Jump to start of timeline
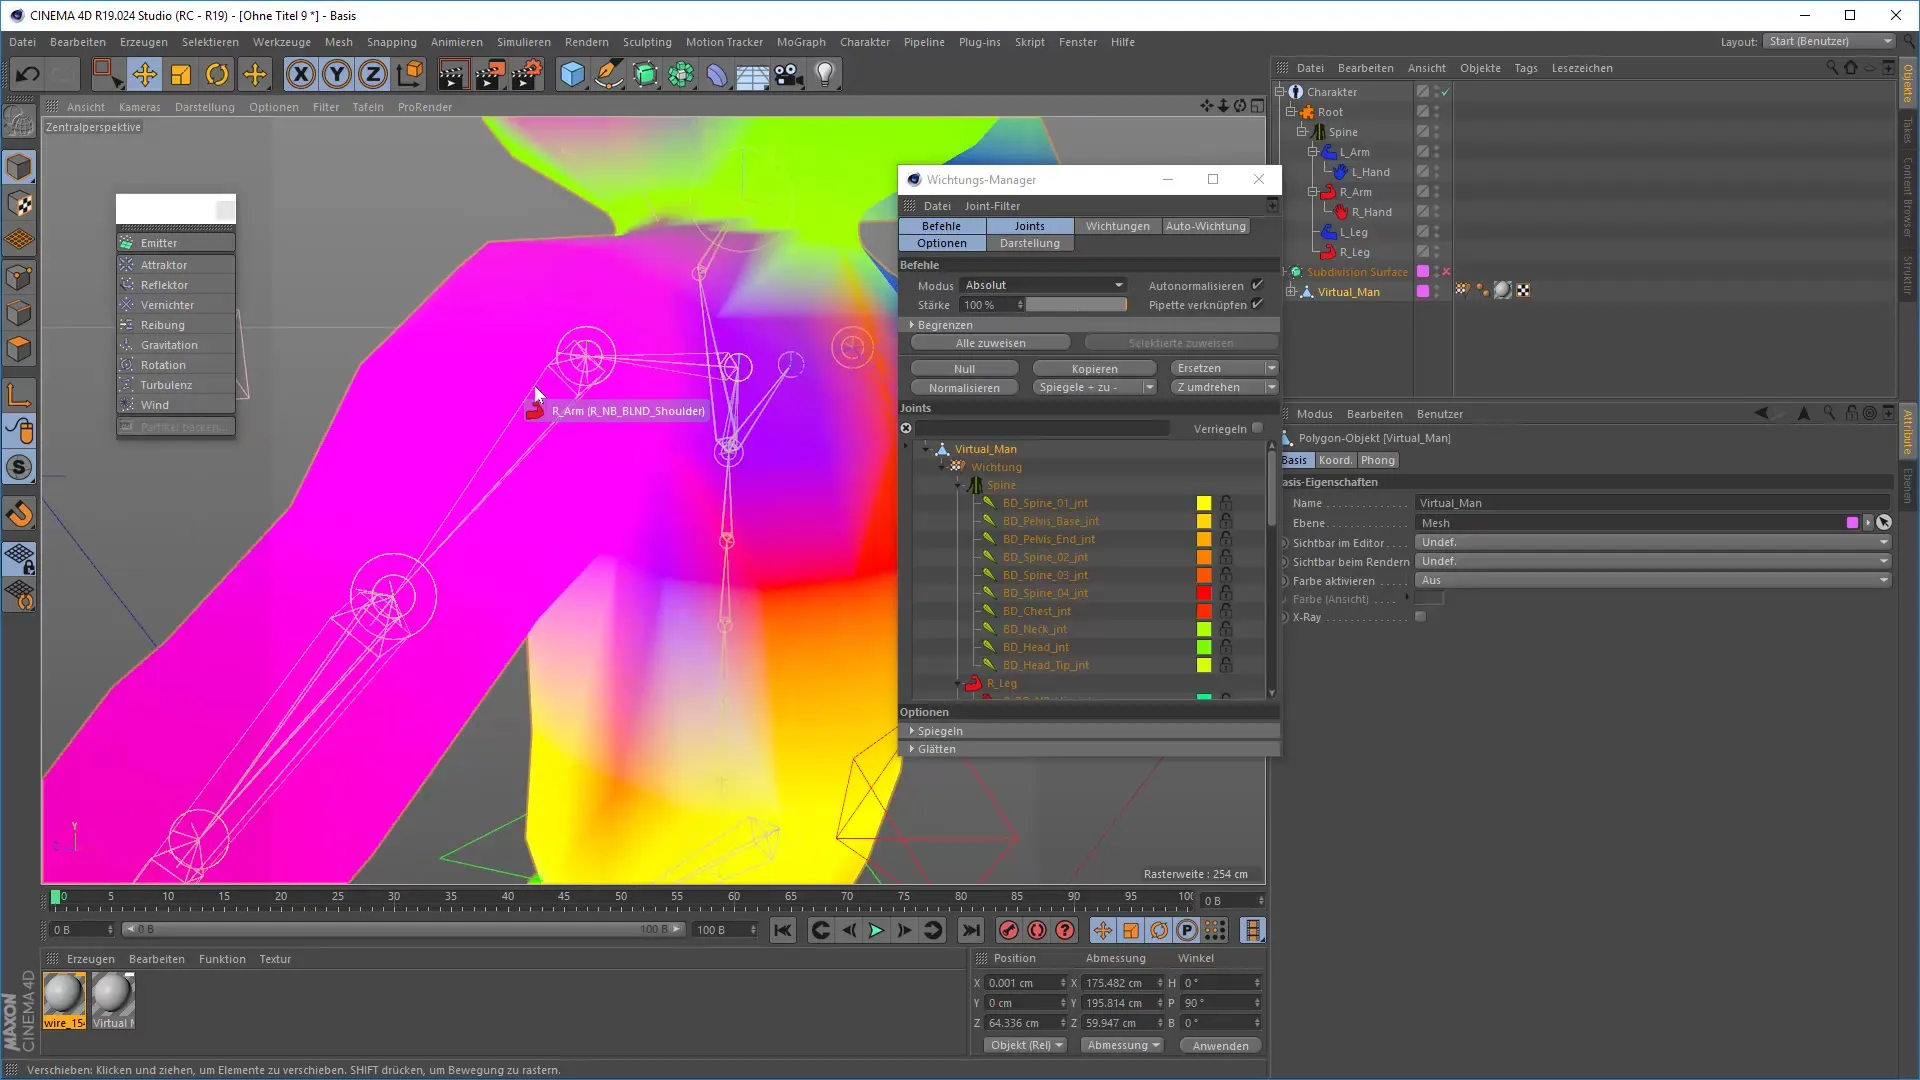1920x1080 pixels. (783, 930)
